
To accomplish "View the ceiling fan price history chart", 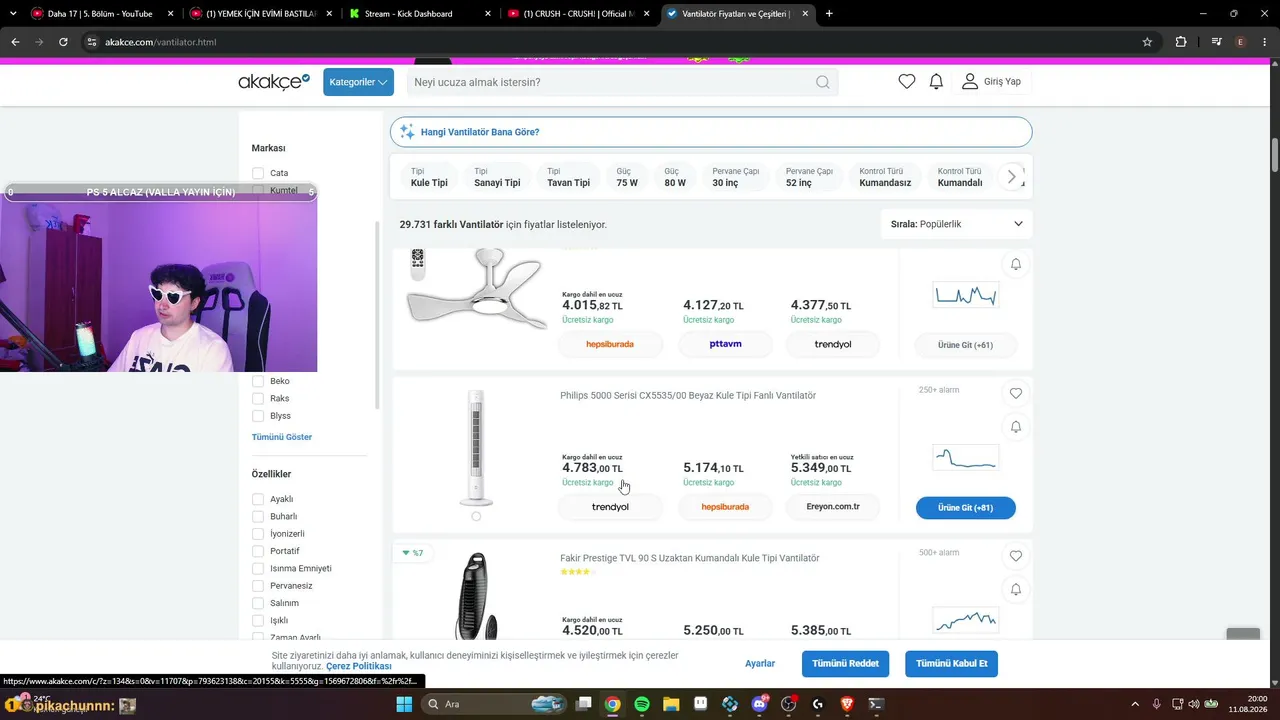I will (966, 295).
